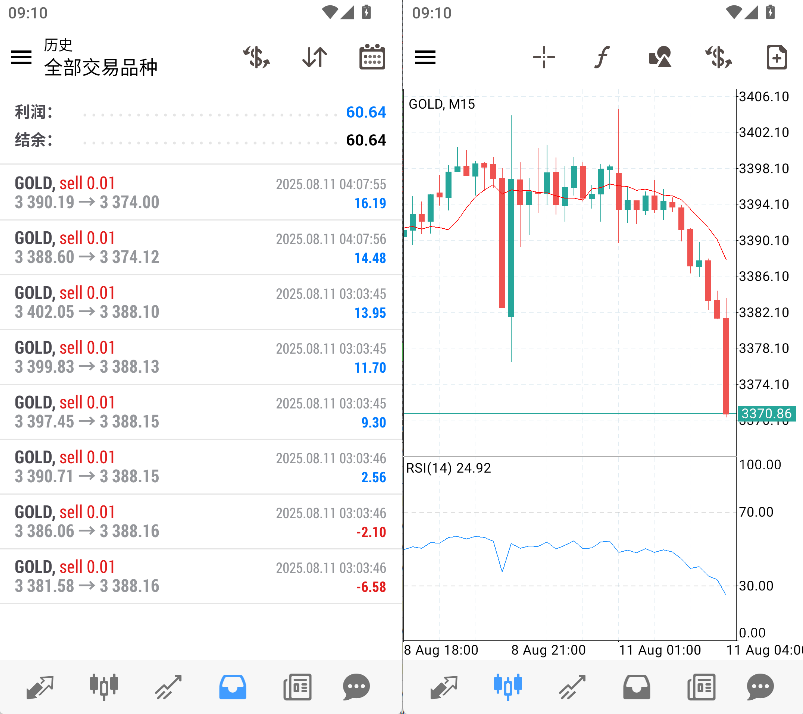Tap the RSI(14) indicator label
This screenshot has width=803, height=714.
coord(448,468)
